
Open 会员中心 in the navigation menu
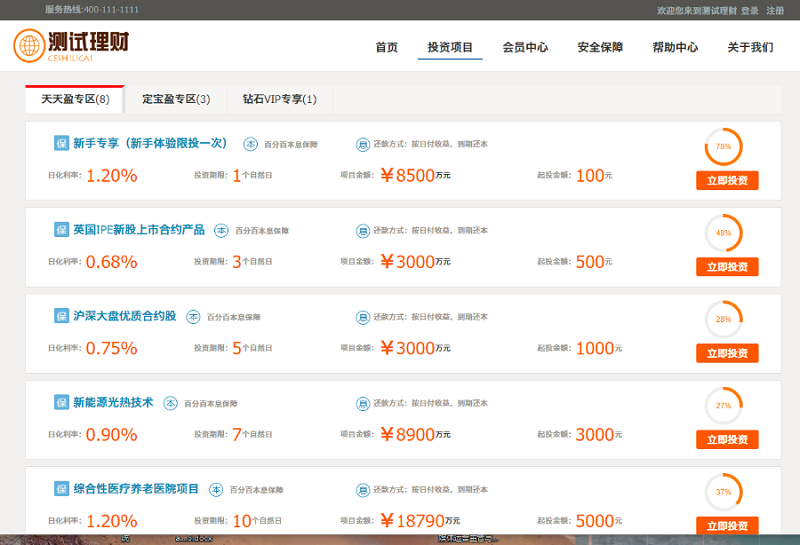[525, 47]
